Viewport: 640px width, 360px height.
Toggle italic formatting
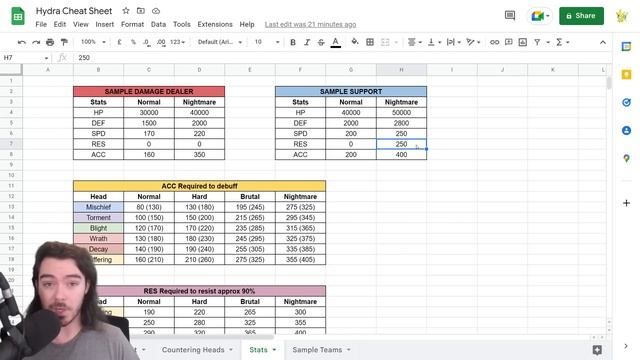[307, 42]
